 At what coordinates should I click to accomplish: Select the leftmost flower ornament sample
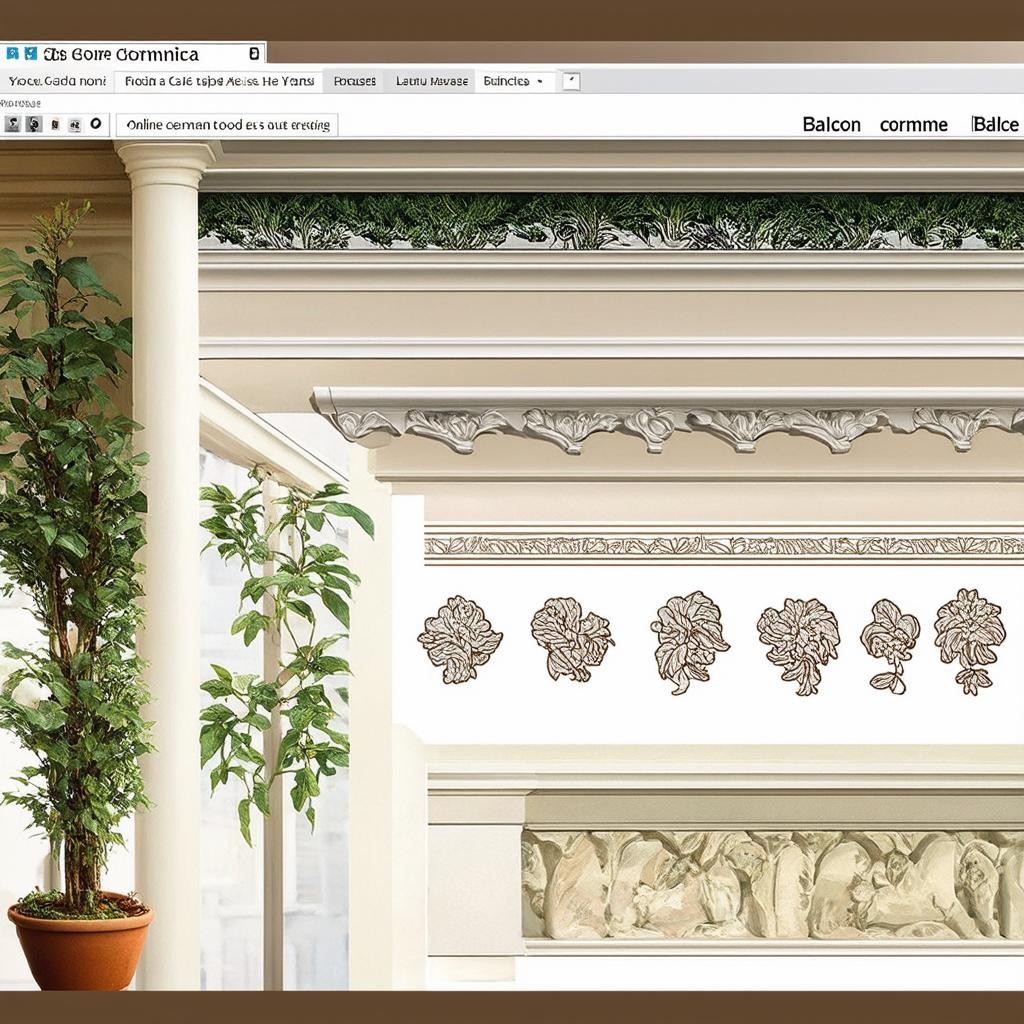[459, 639]
